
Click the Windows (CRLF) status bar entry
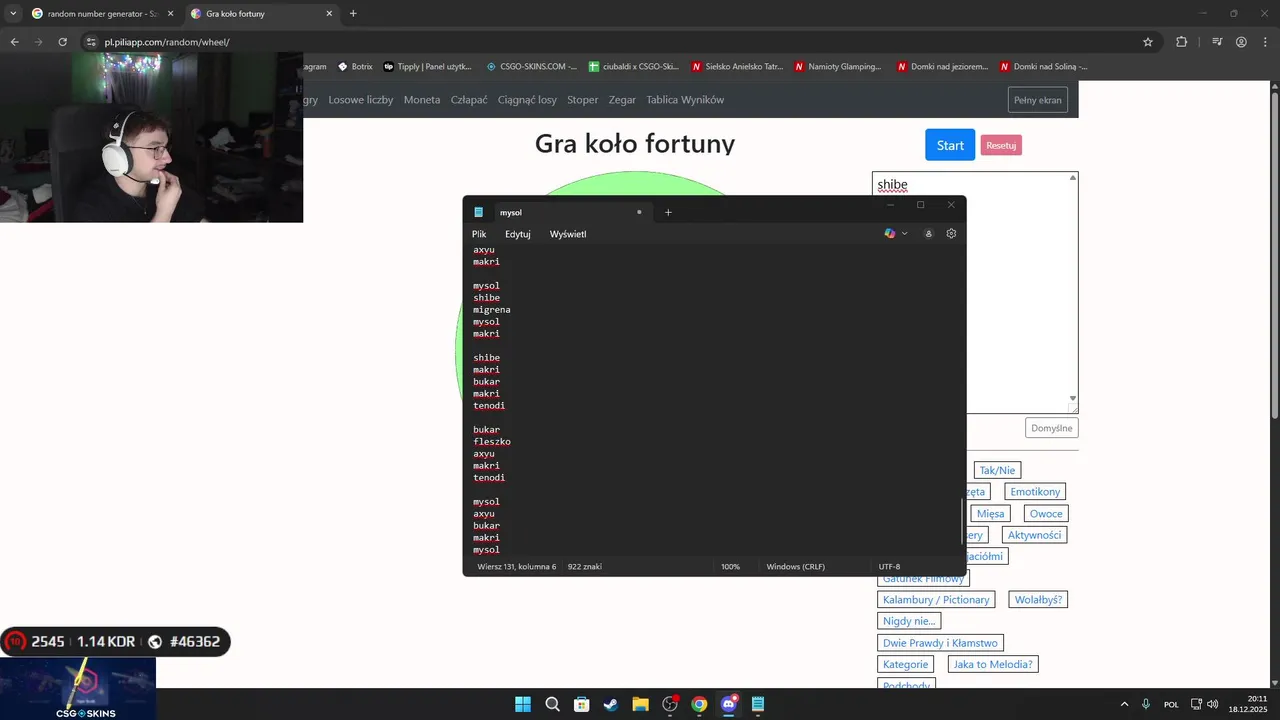tap(796, 566)
